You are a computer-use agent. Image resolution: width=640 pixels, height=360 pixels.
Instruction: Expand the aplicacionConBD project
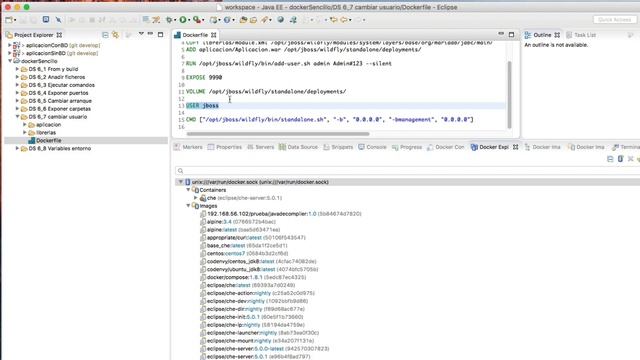click(9, 45)
